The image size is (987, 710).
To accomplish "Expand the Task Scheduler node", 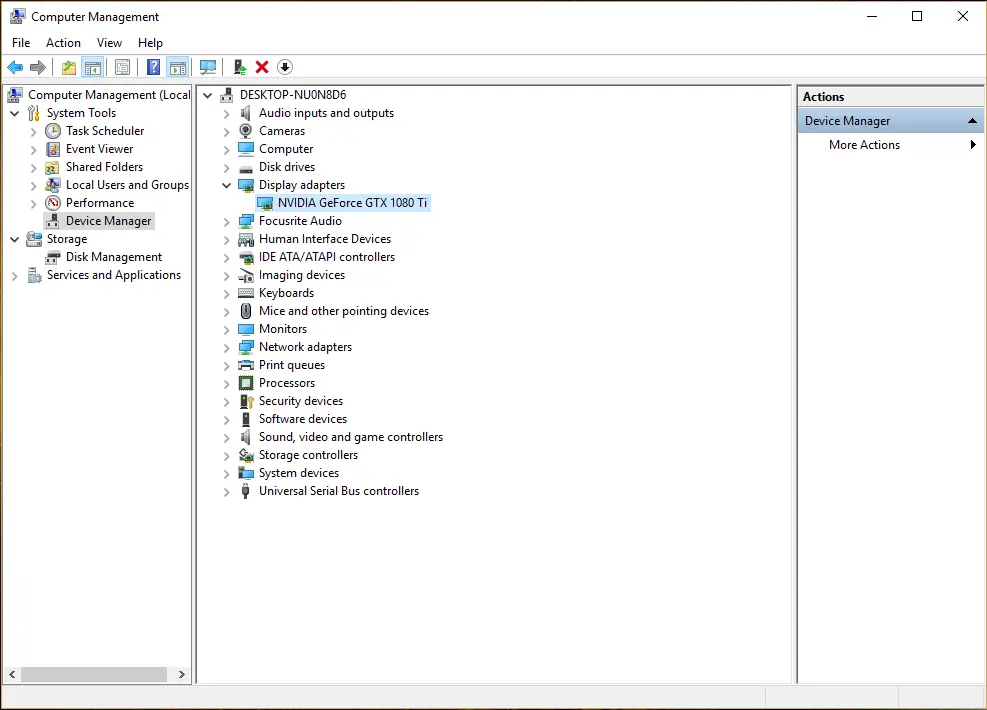I will [34, 132].
